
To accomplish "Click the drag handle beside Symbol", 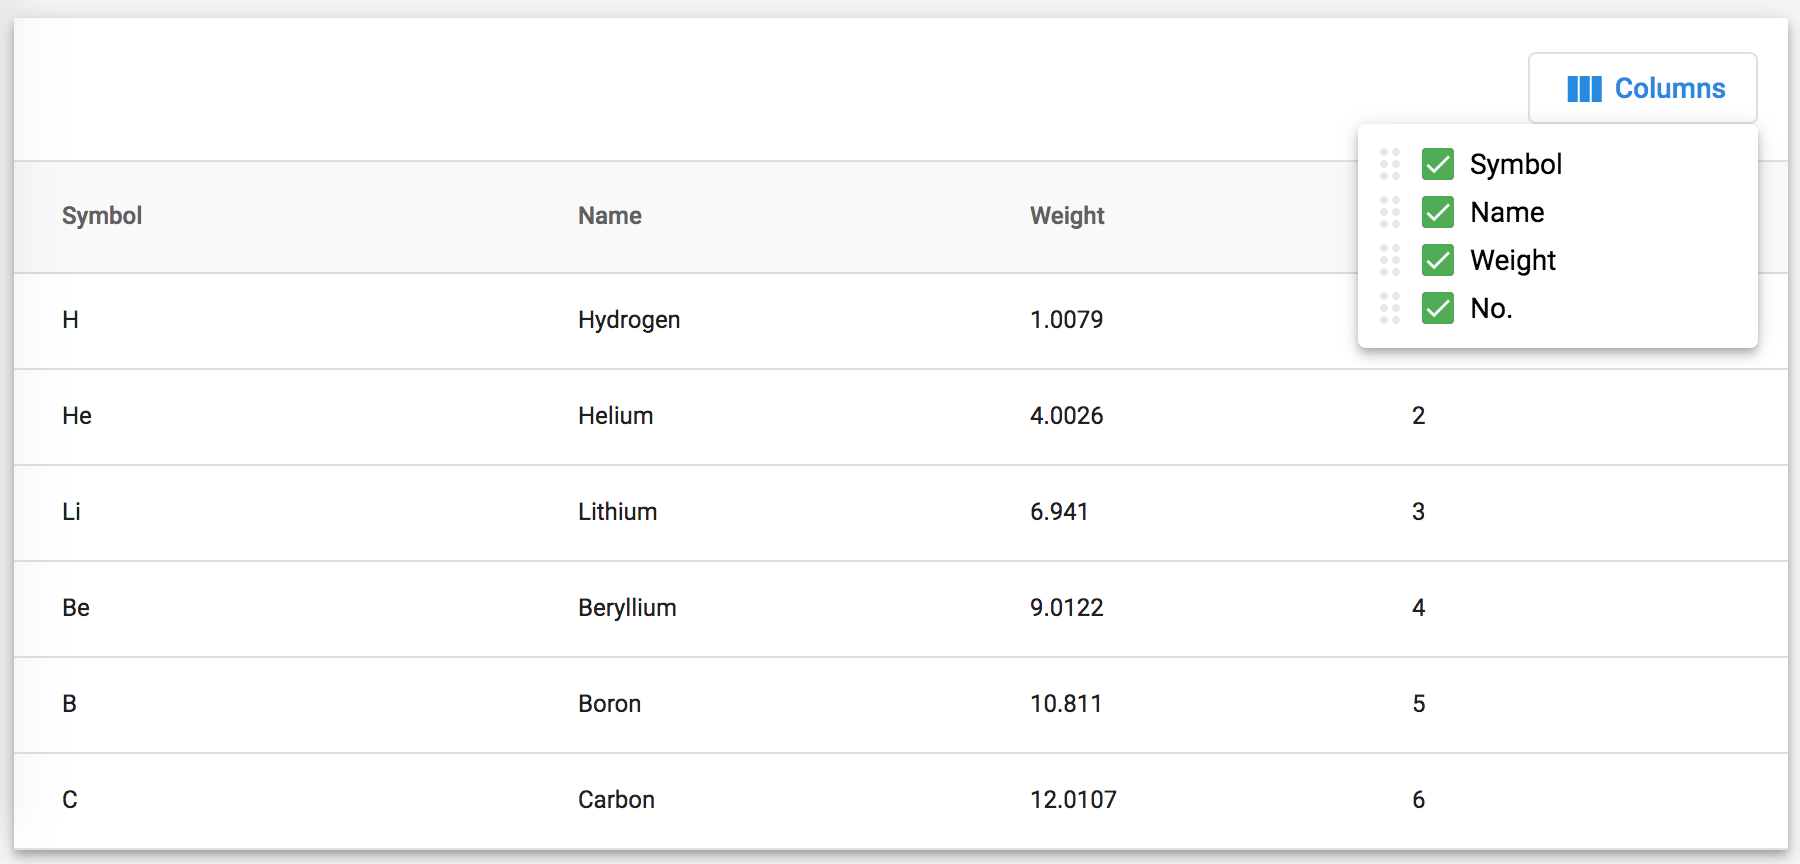I will click(1390, 164).
